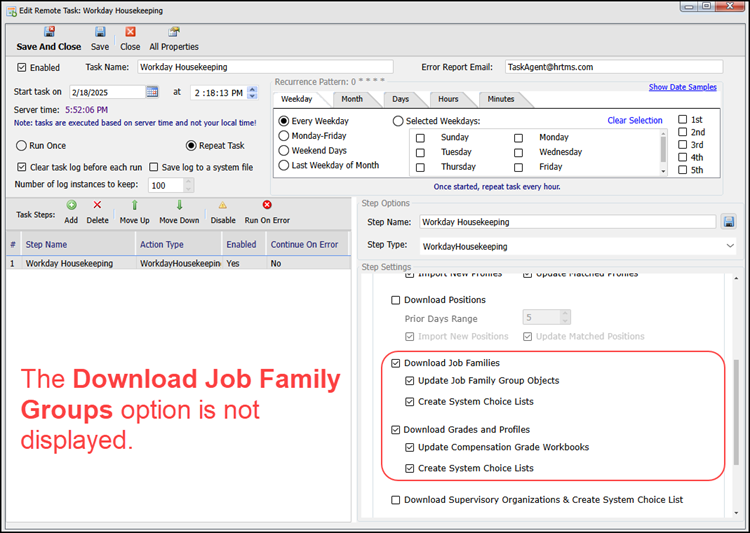
Task: Select Monday-Friday recurrence option
Action: 284,136
